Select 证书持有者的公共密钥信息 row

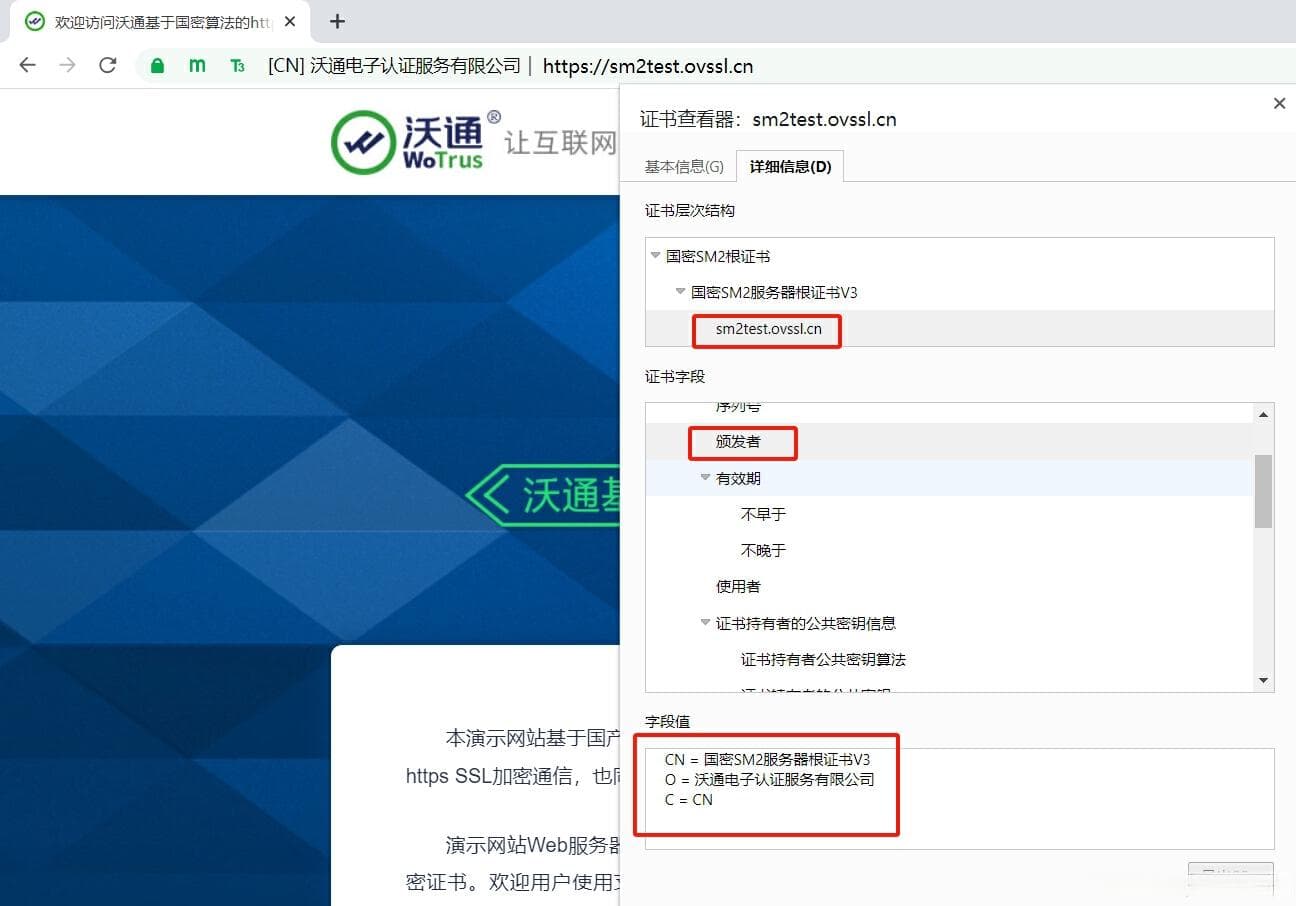(806, 623)
